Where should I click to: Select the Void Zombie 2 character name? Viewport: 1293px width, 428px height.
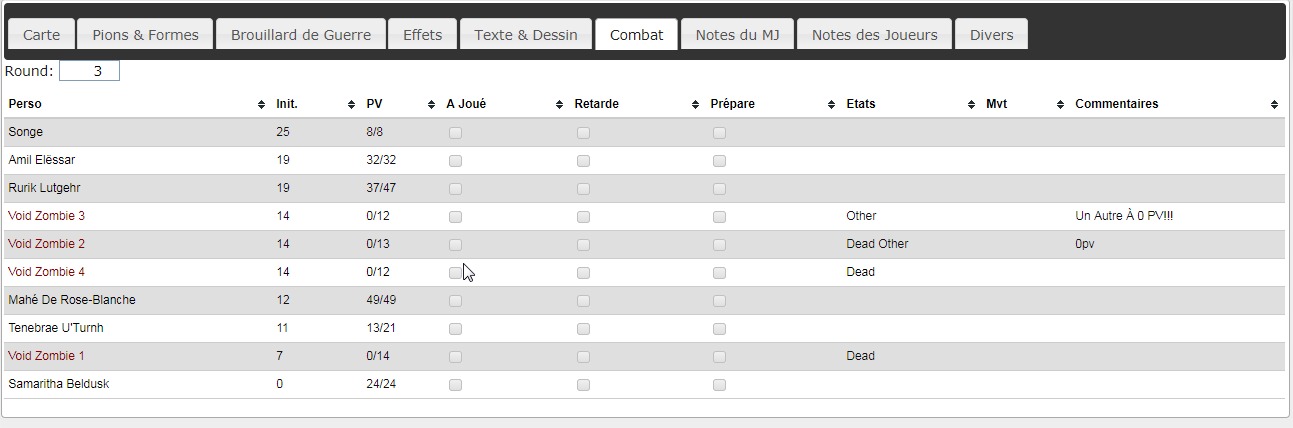click(47, 244)
